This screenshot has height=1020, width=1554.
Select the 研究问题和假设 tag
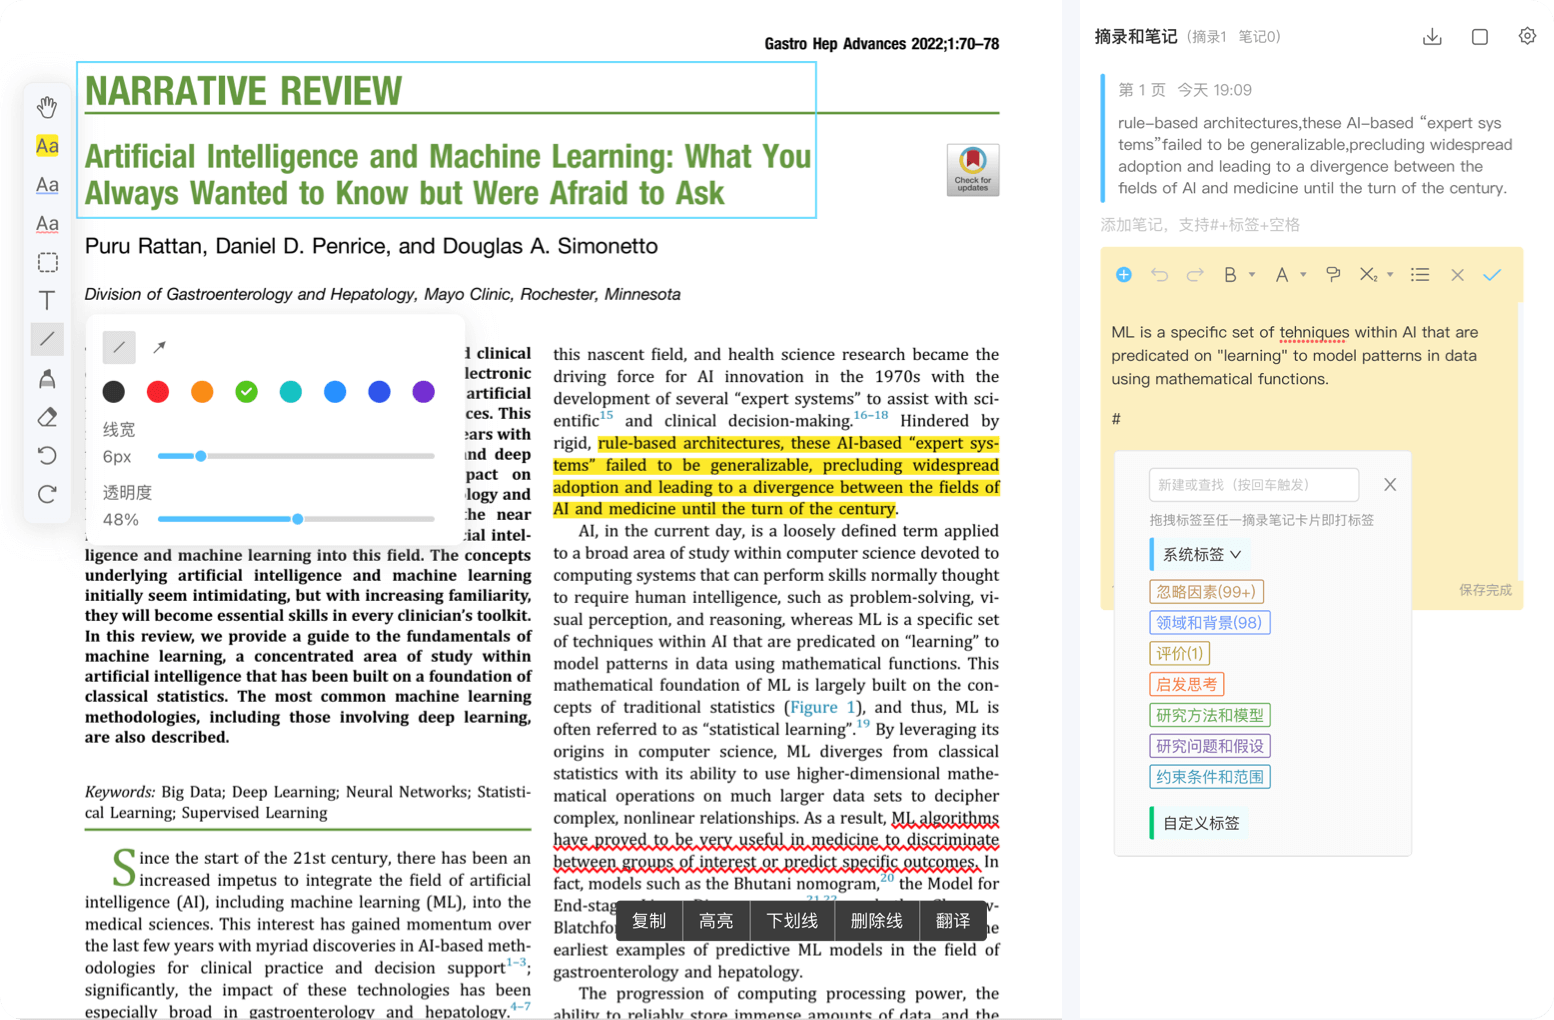[x=1210, y=746]
